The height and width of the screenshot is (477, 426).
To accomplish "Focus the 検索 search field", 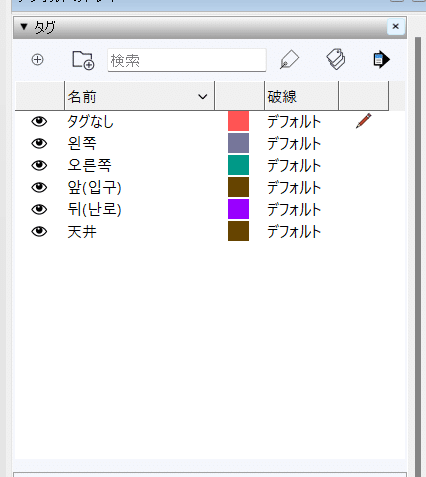I will click(x=187, y=60).
